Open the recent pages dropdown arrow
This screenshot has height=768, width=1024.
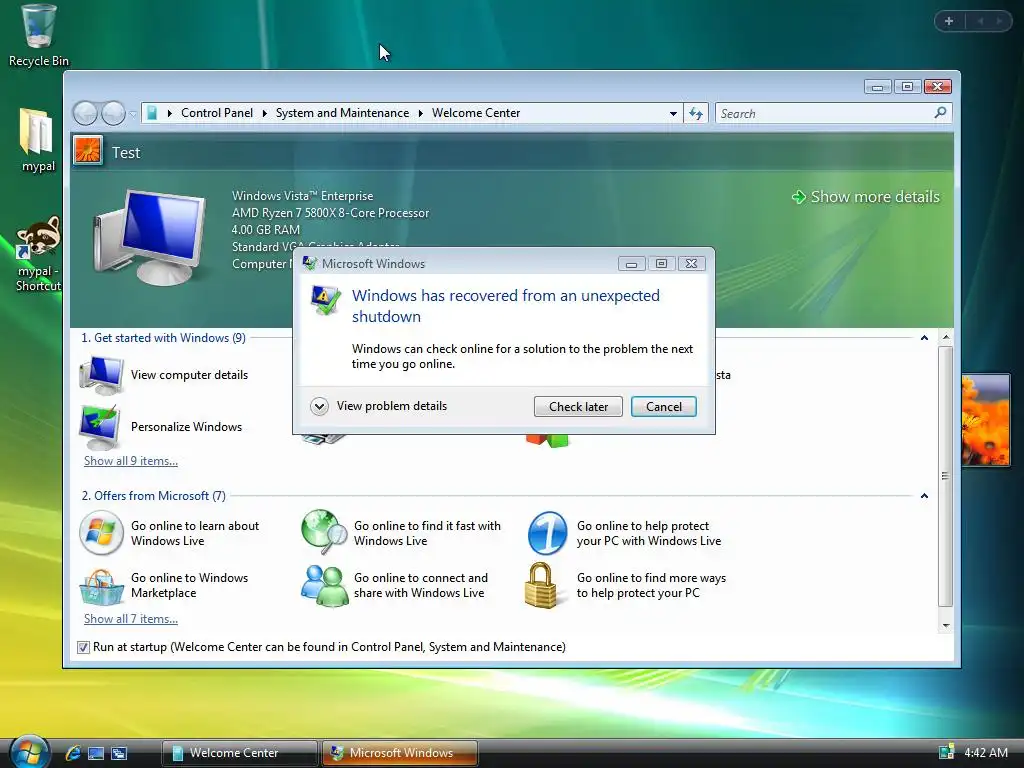(x=133, y=114)
